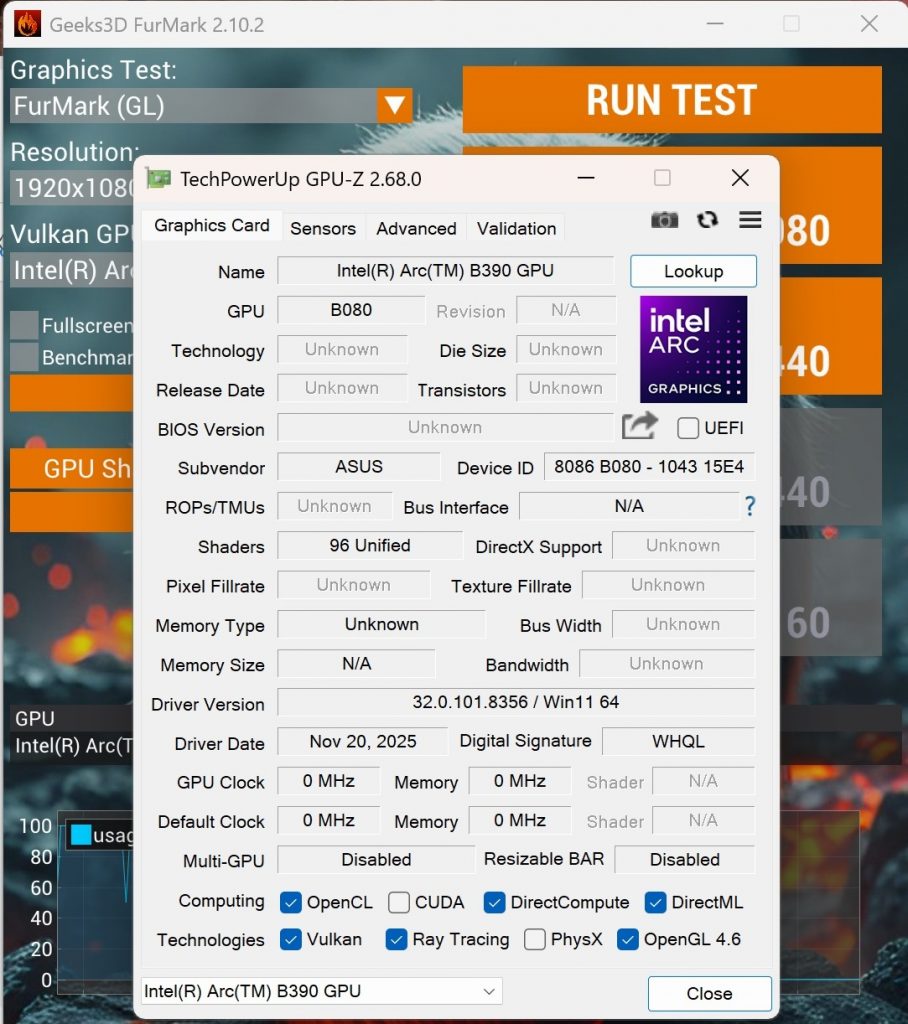Image resolution: width=908 pixels, height=1024 pixels.
Task: Open the Advanced tab
Action: pyautogui.click(x=416, y=228)
